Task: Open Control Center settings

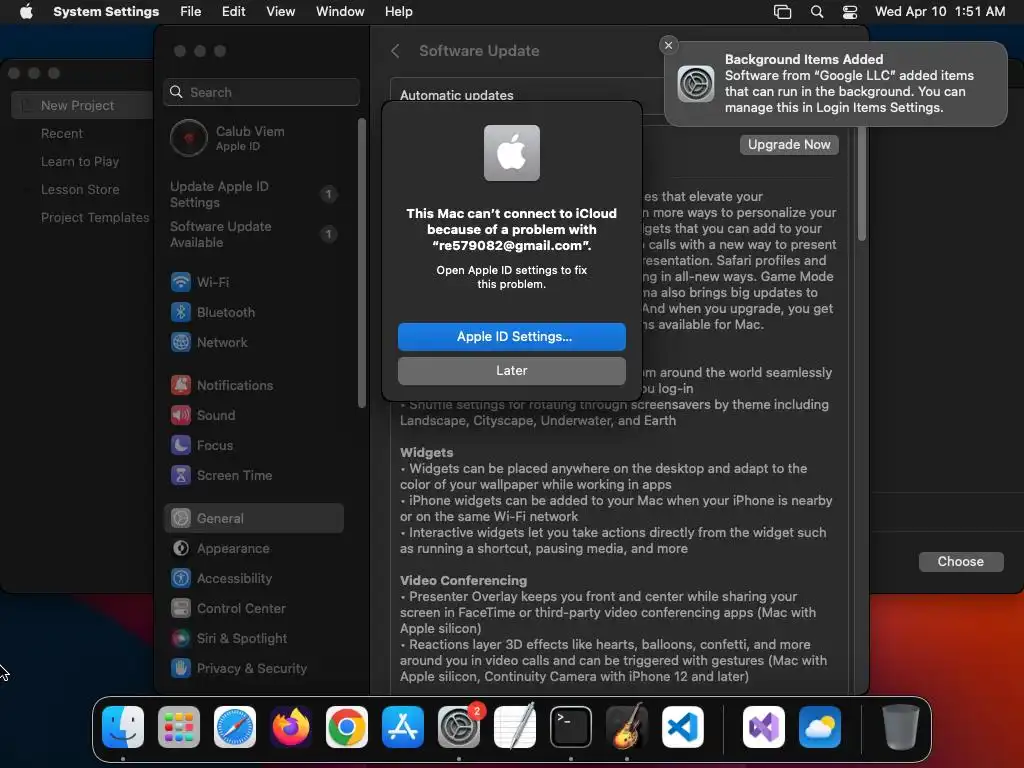Action: pos(253,609)
